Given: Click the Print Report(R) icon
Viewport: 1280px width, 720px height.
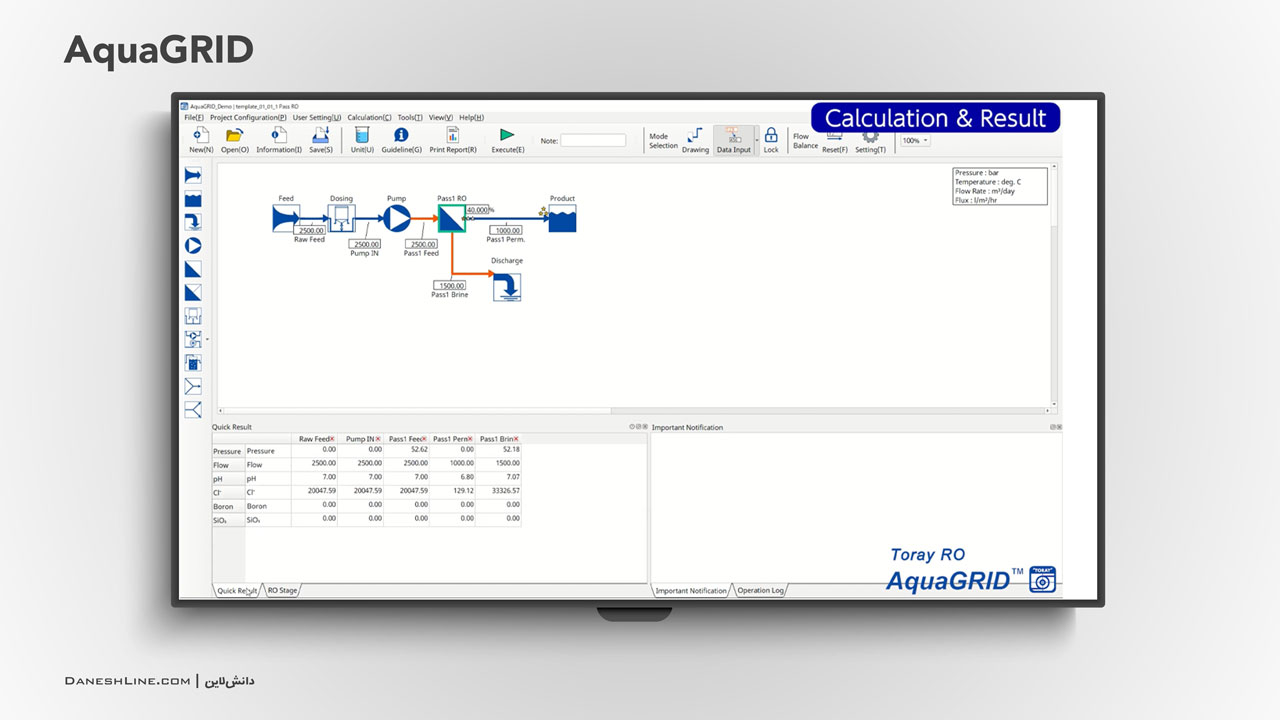Looking at the screenshot, I should [x=452, y=135].
